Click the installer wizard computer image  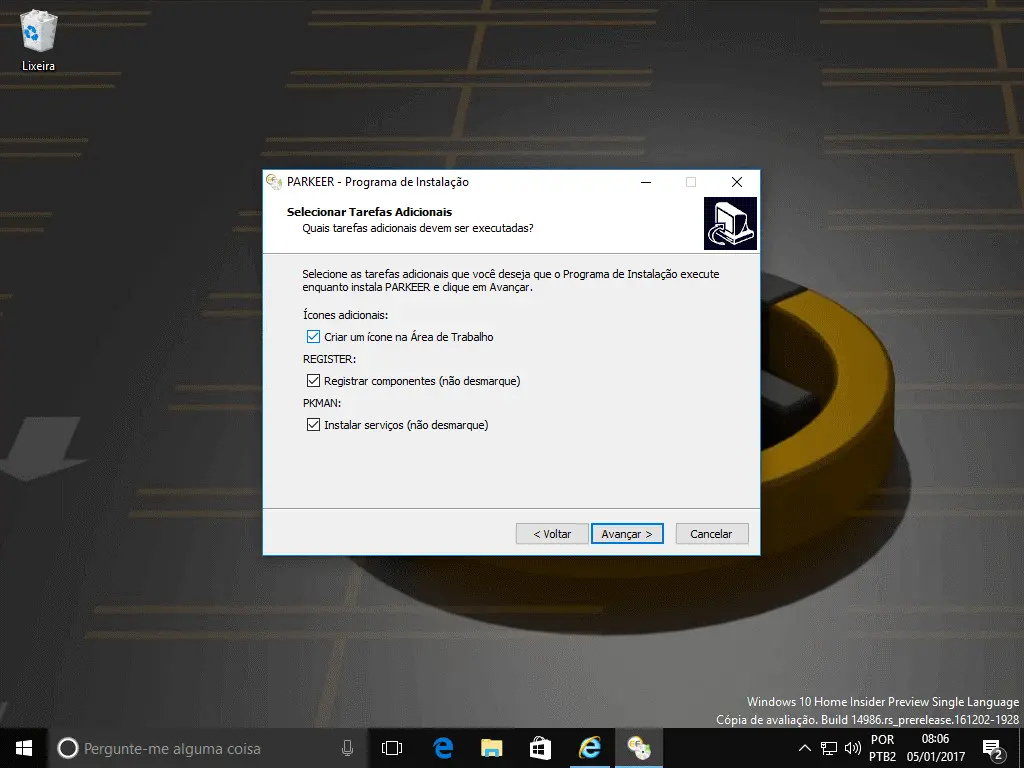pos(730,223)
